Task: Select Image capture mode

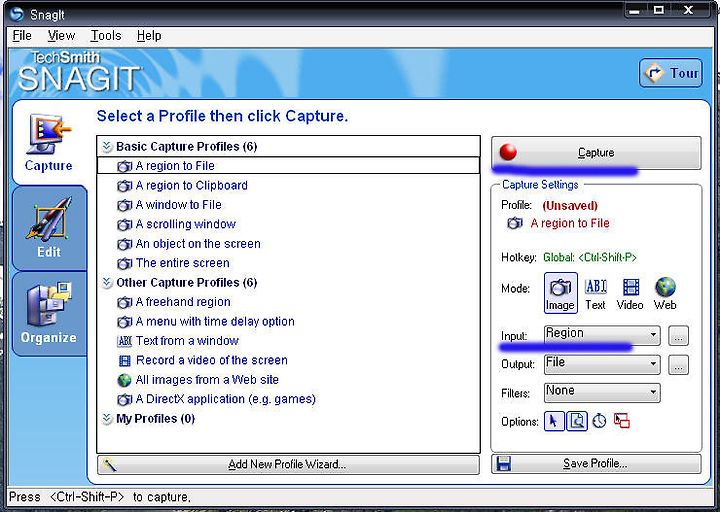Action: [560, 293]
